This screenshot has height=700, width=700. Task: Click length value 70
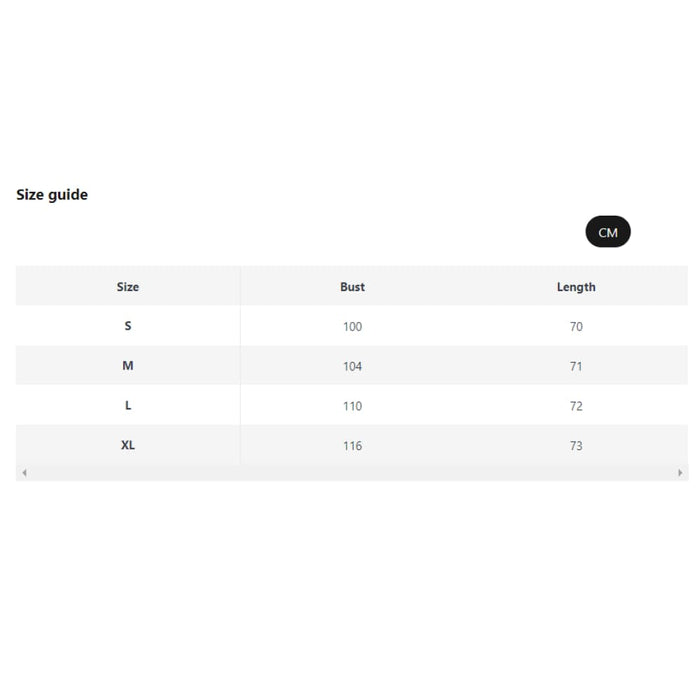pos(576,327)
